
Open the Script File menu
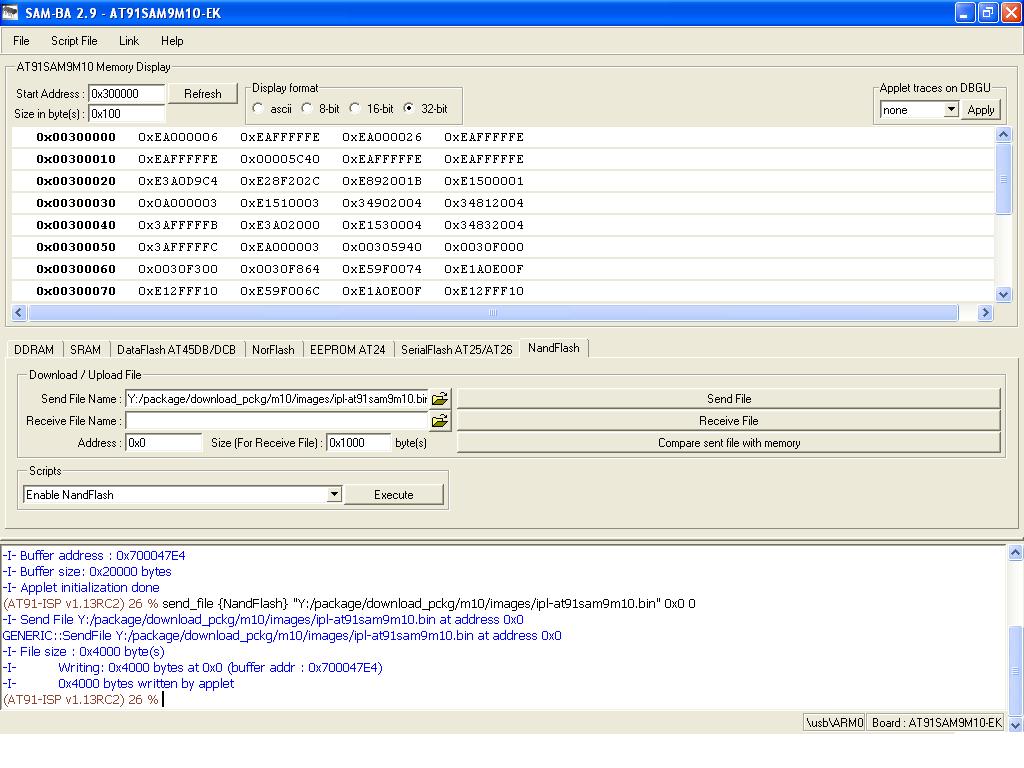click(x=74, y=41)
